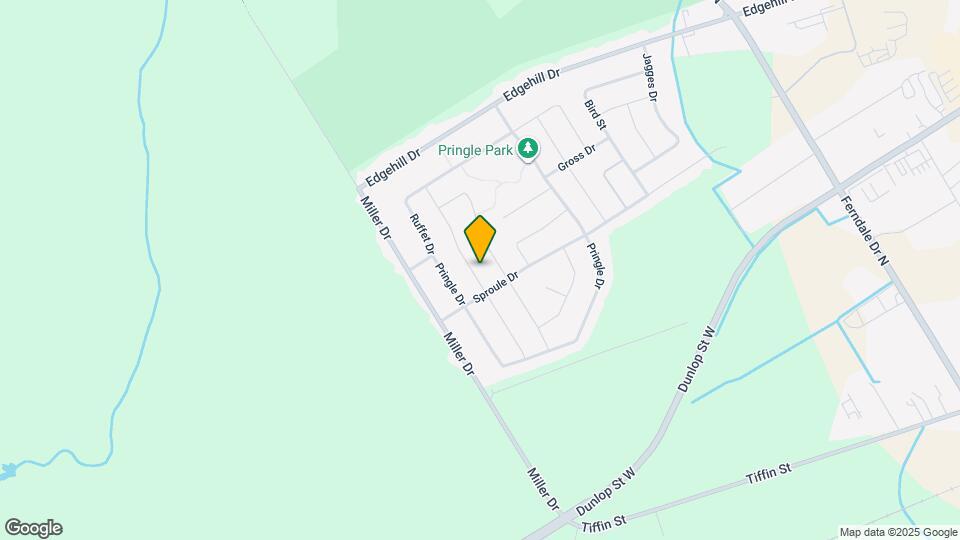Click the bottom Miller Dr label
Viewport: 960px width, 540px height.
click(544, 489)
